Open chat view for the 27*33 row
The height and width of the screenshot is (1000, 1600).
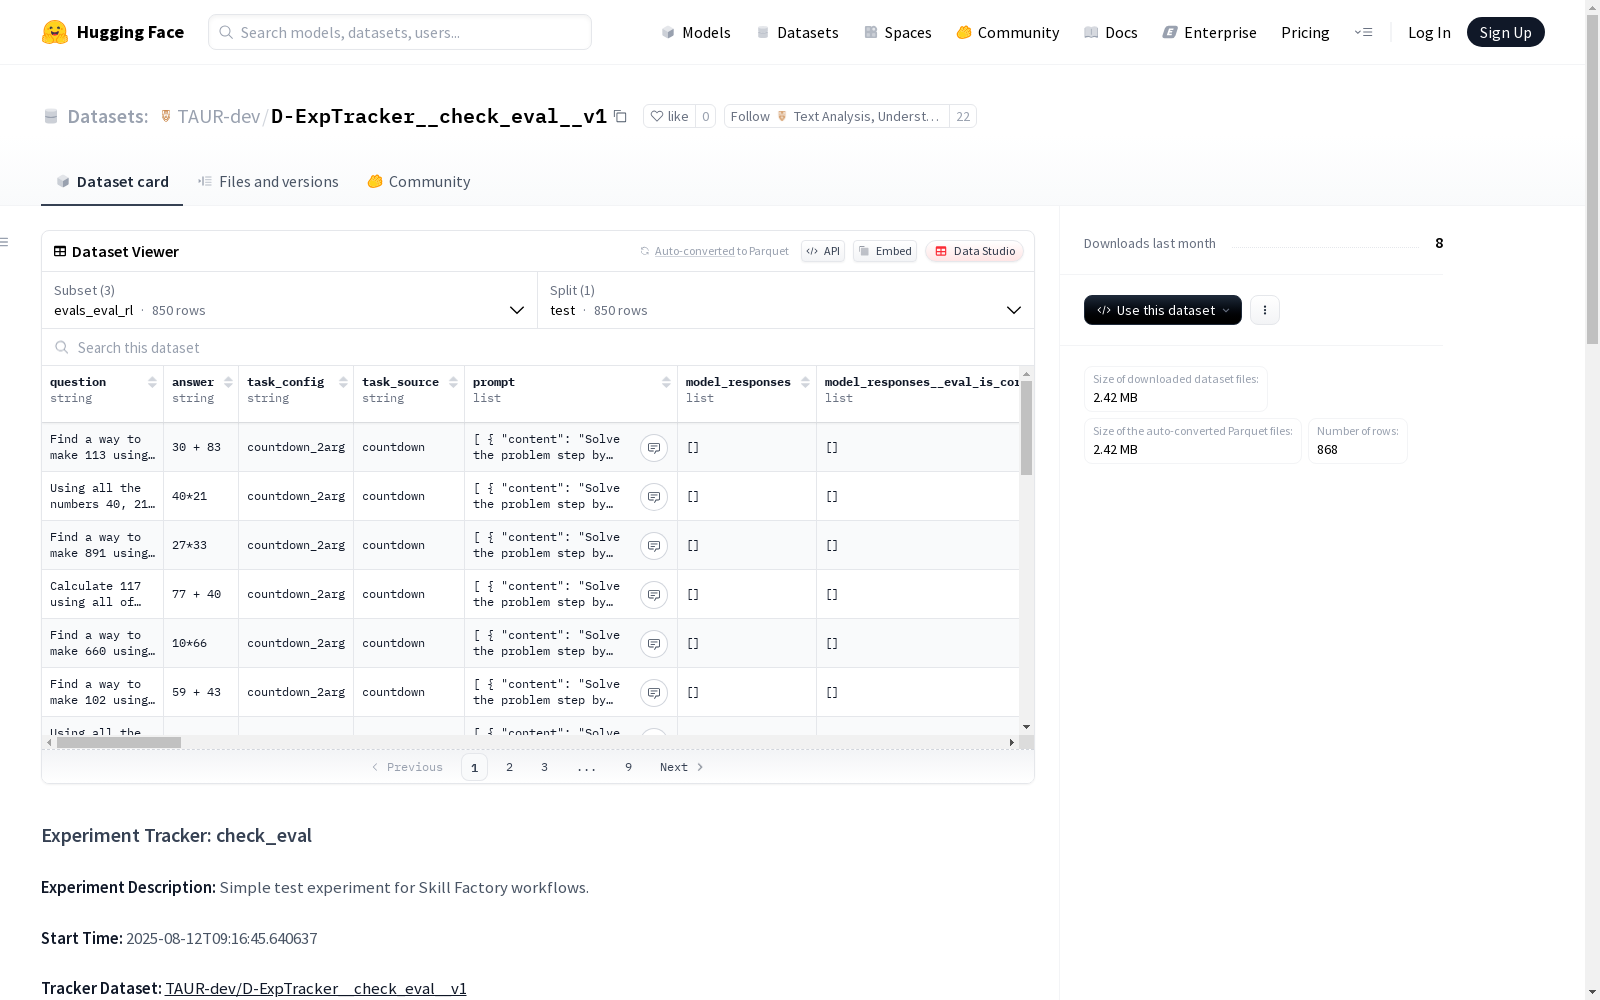654,545
